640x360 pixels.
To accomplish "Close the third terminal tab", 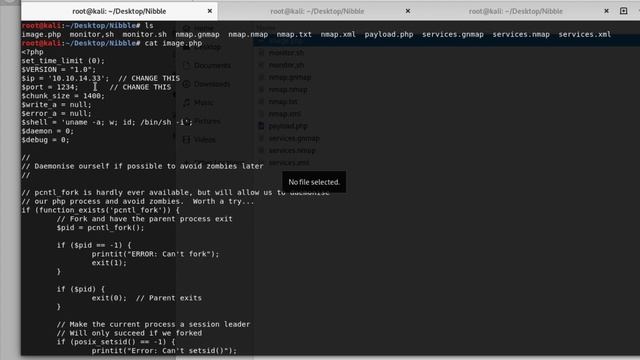I will (x=606, y=11).
